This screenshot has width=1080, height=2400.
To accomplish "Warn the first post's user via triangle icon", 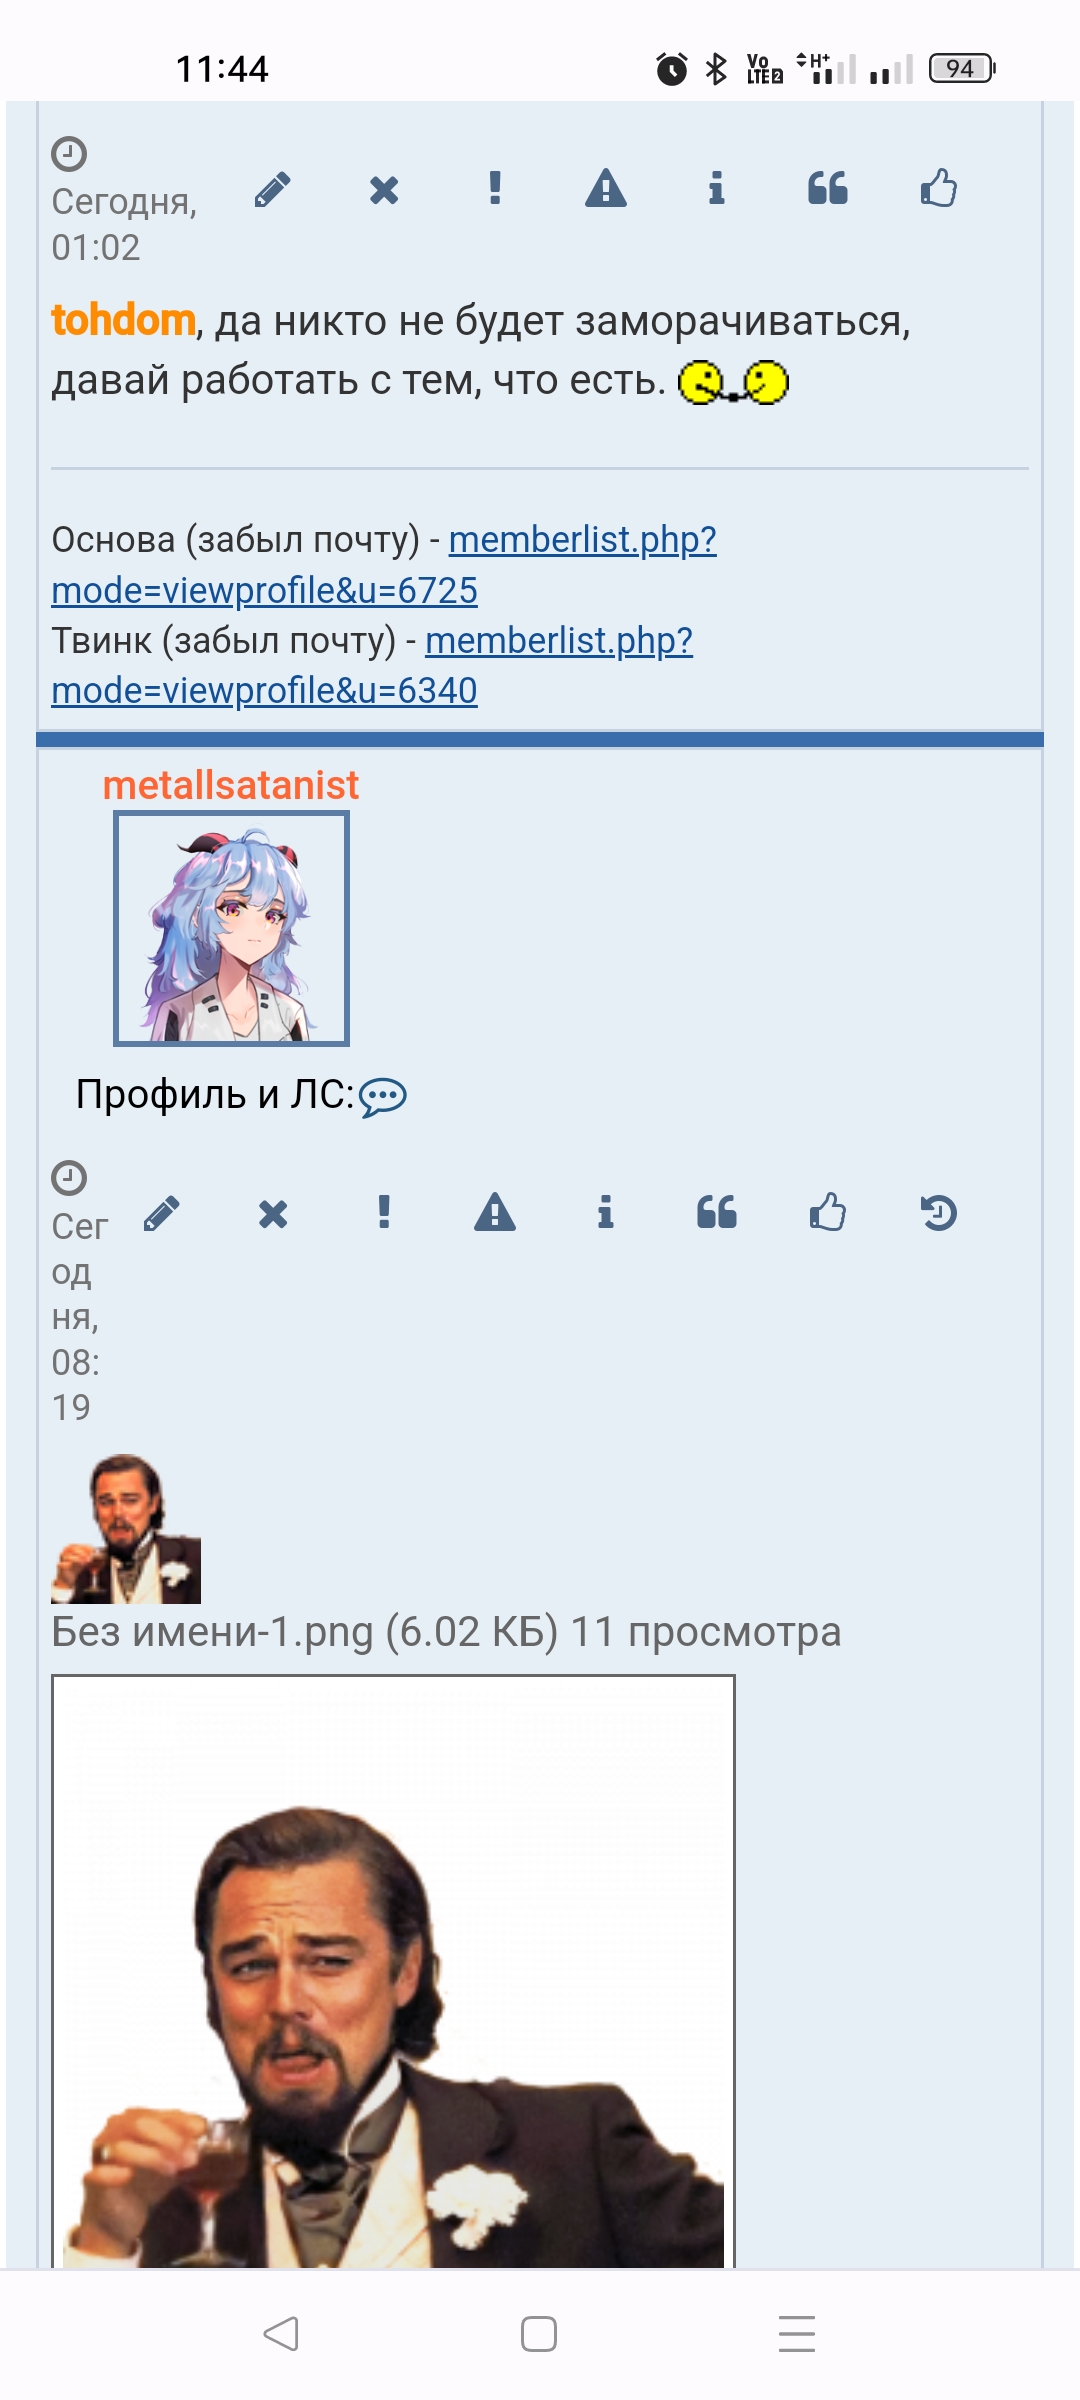I will point(606,188).
